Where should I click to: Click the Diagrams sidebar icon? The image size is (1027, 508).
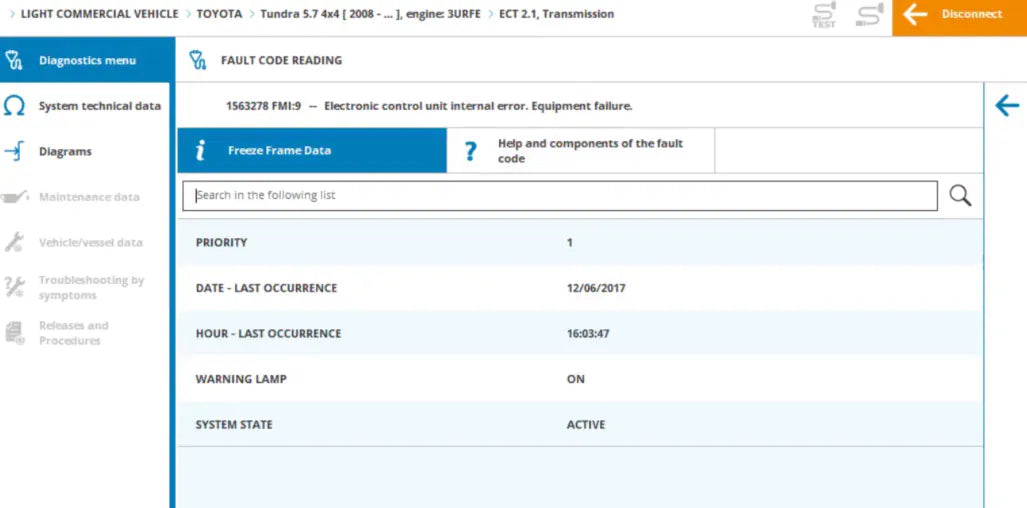14,151
